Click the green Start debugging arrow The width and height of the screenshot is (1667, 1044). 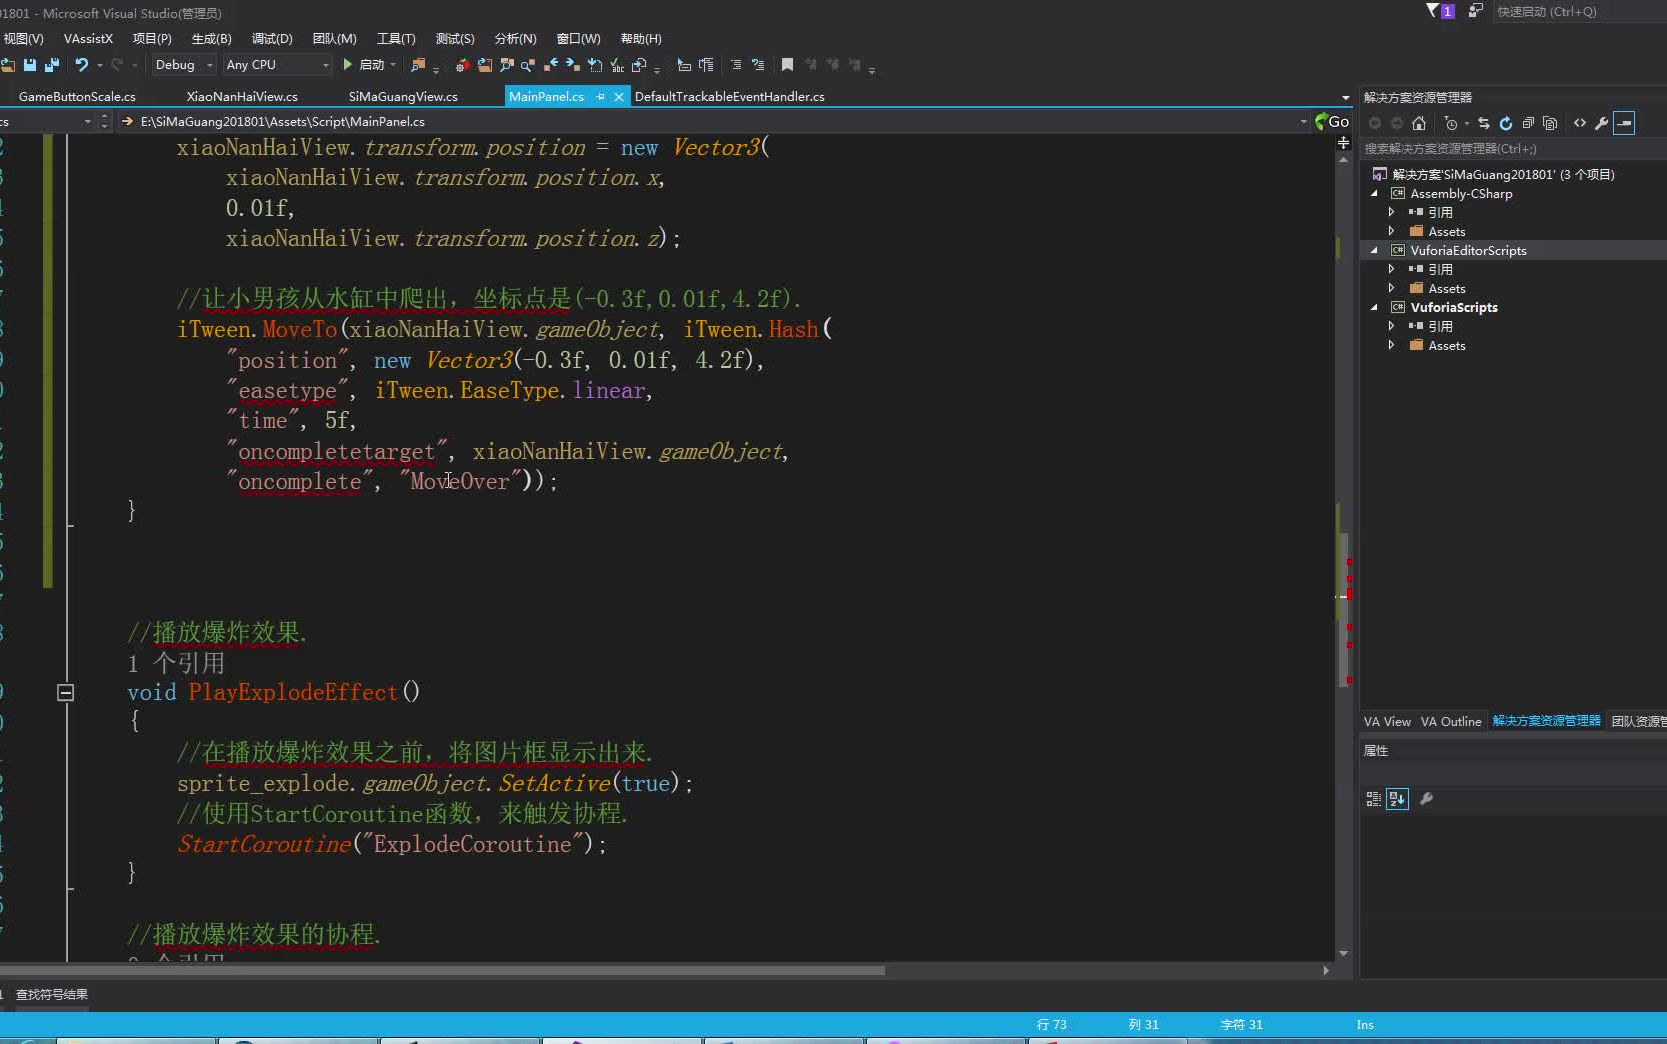coord(348,65)
